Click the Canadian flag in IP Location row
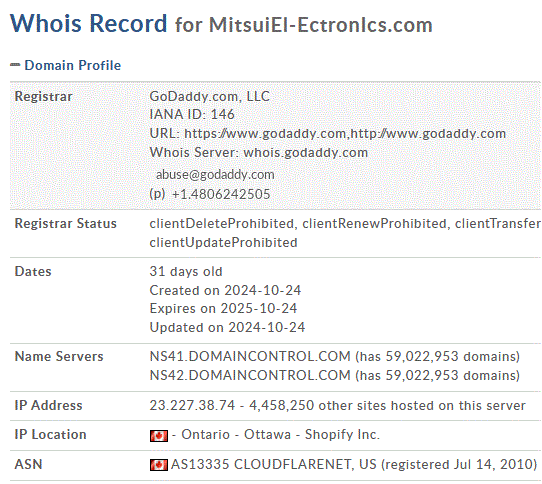The image size is (542, 484). (x=159, y=436)
